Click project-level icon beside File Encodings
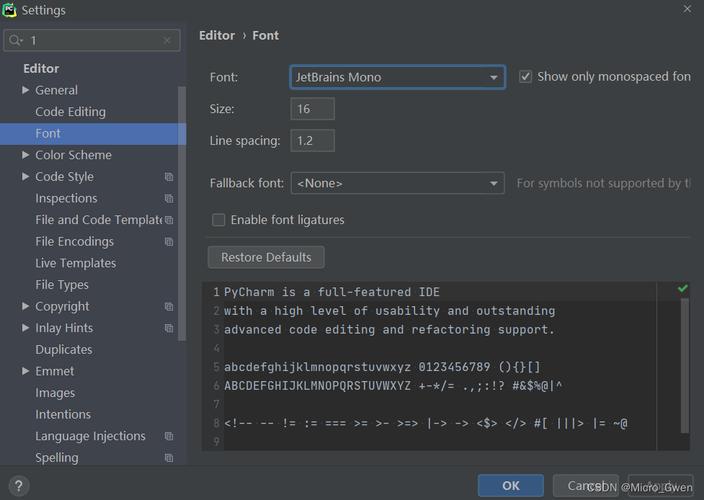Viewport: 704px width, 500px height. [x=169, y=242]
